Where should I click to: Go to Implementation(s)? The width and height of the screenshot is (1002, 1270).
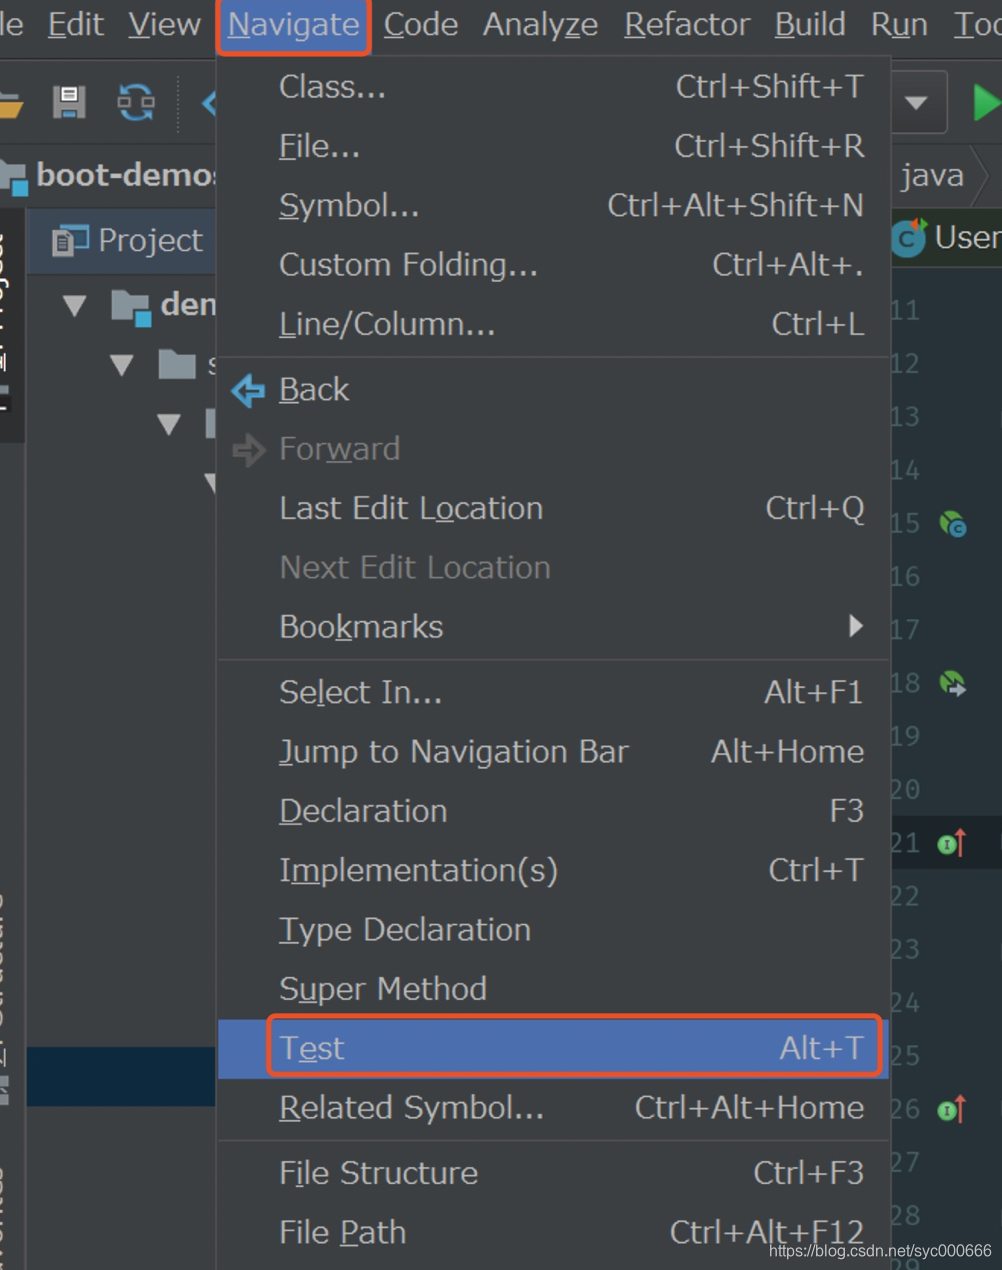(x=554, y=870)
